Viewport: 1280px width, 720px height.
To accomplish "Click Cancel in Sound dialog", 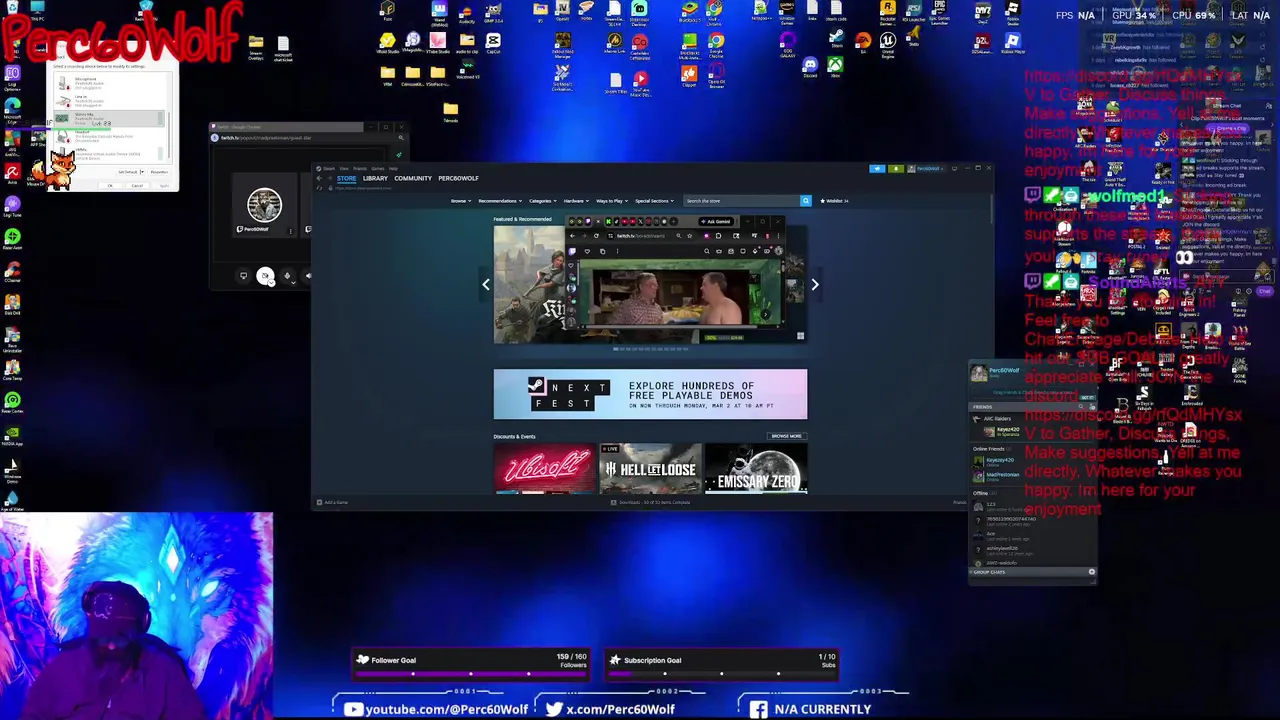I will coord(137,186).
